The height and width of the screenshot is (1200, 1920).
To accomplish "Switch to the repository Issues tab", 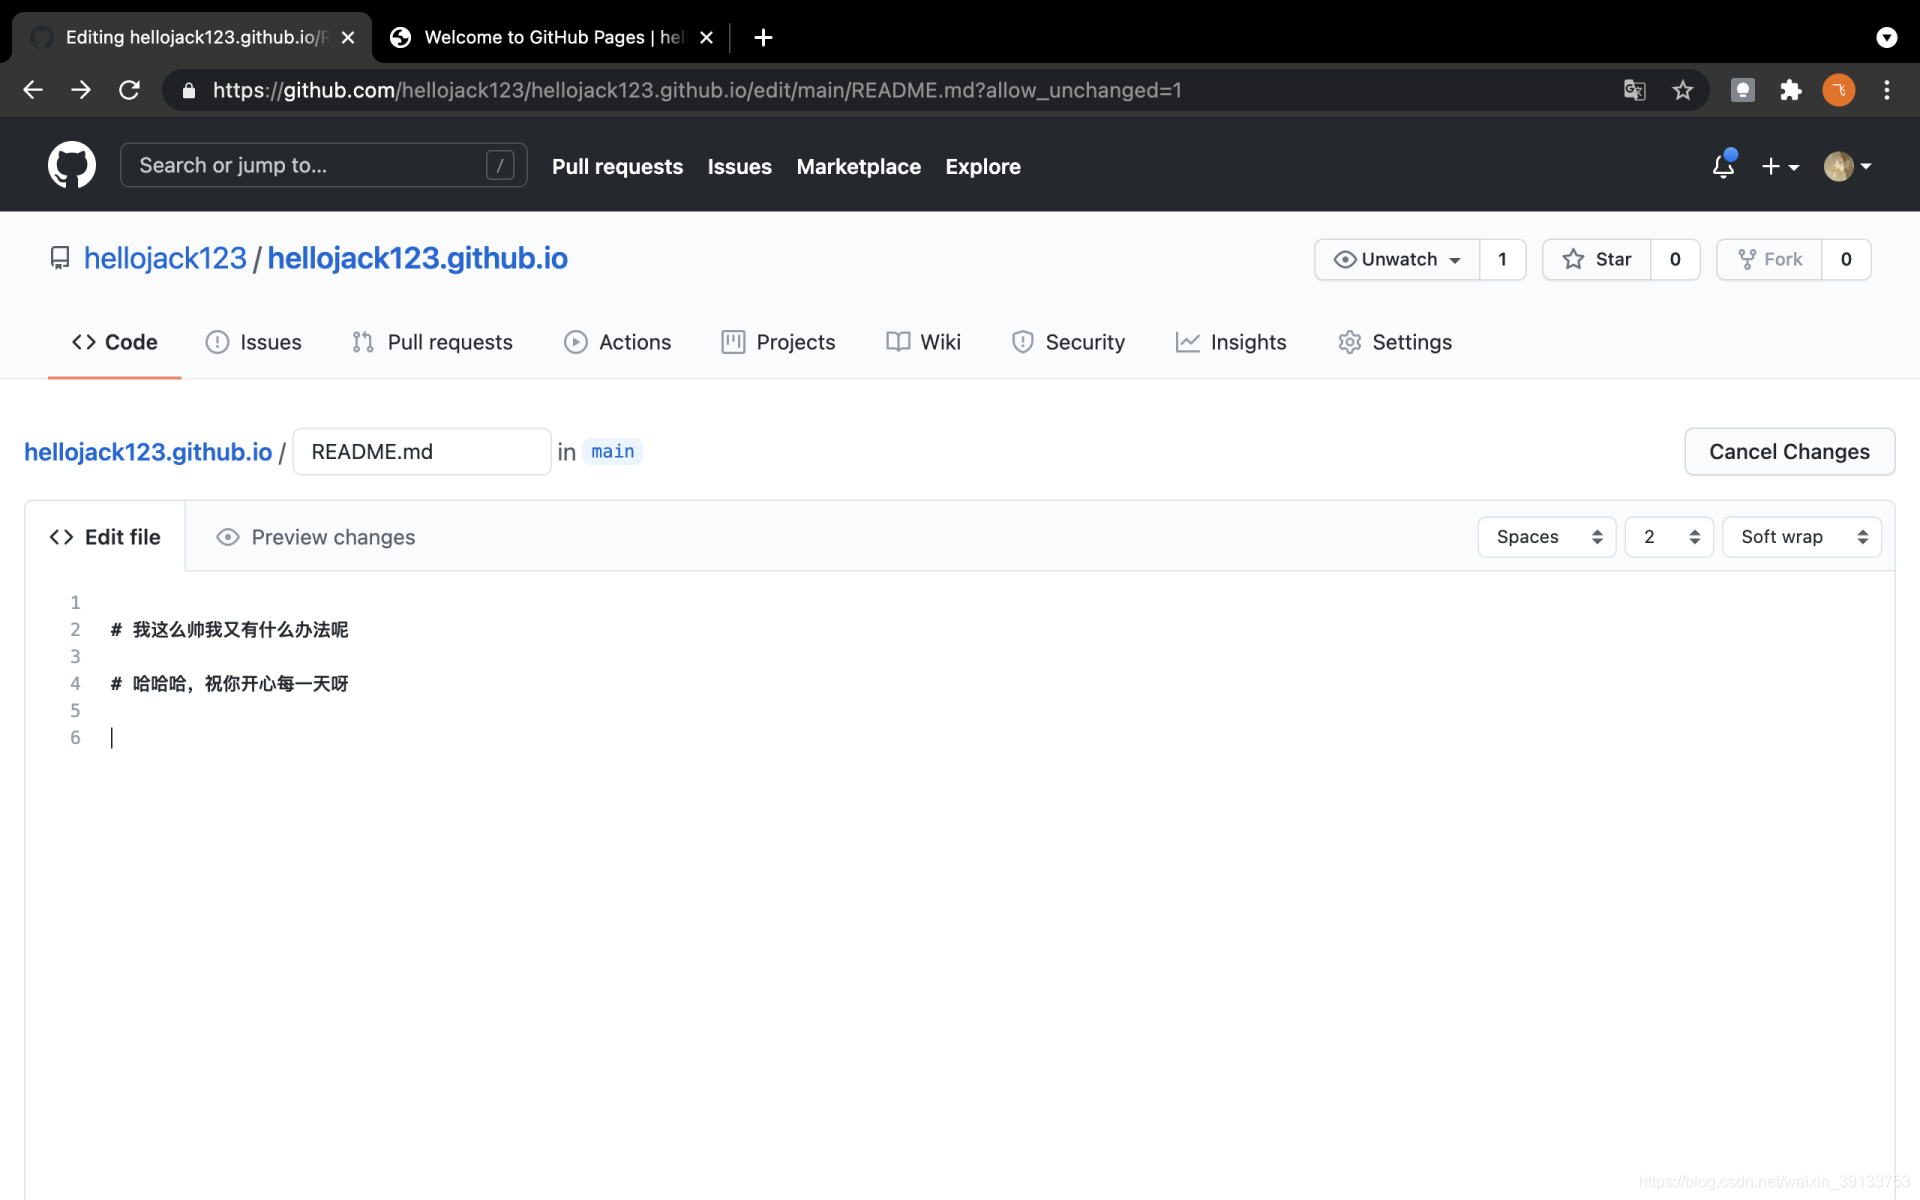I will [254, 342].
